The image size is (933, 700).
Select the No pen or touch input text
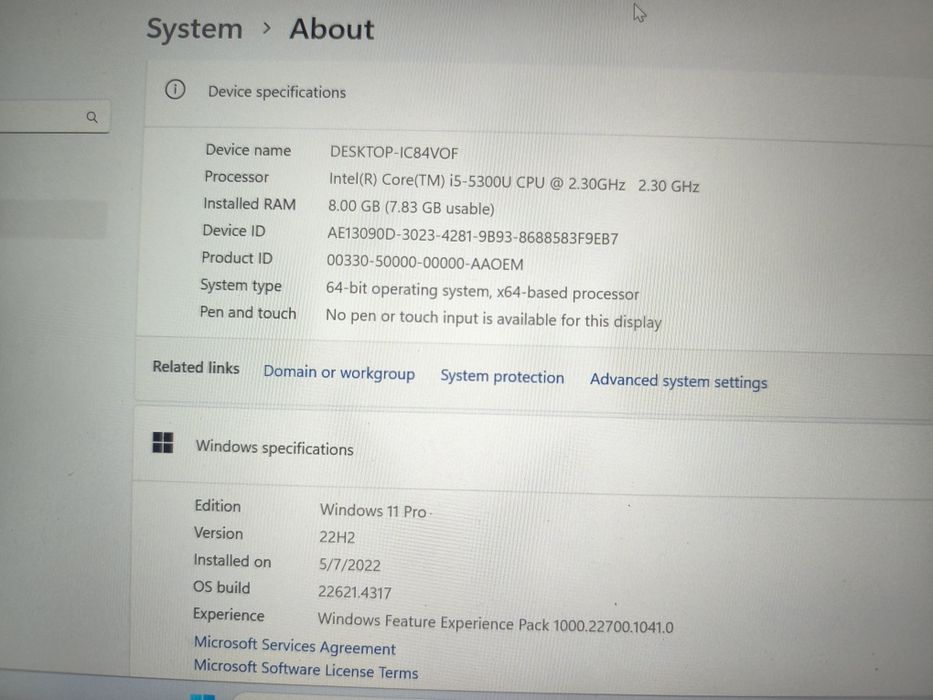(493, 318)
